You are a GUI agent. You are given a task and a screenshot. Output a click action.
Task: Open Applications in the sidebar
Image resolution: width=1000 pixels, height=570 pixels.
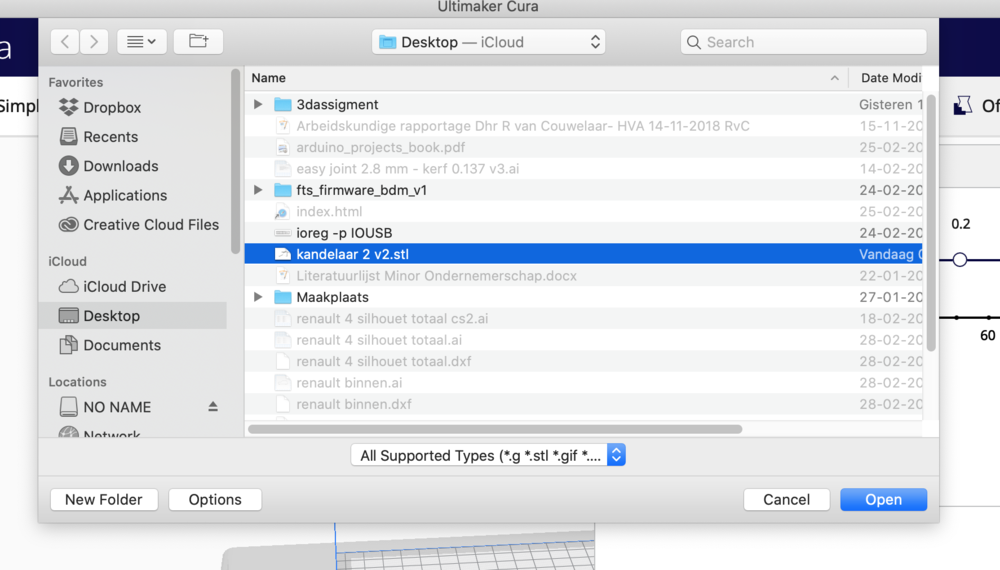(113, 195)
